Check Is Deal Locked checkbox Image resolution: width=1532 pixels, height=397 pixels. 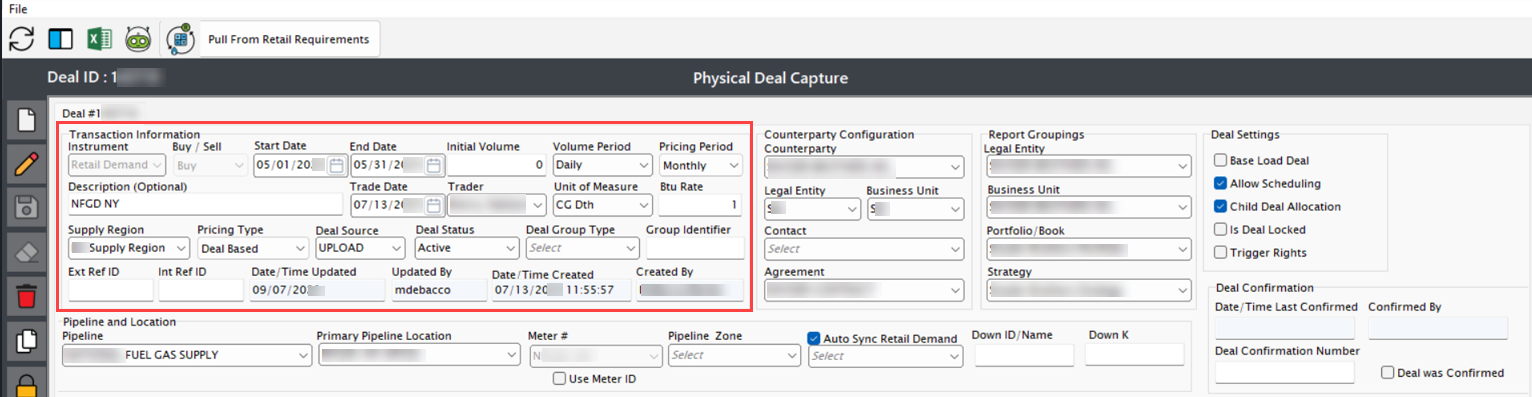click(1220, 229)
